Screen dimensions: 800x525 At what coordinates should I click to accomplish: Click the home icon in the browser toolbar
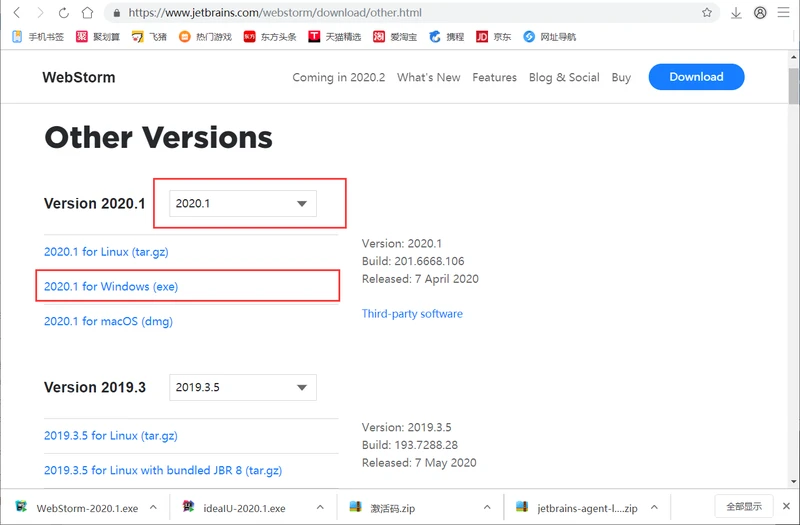pyautogui.click(x=88, y=13)
